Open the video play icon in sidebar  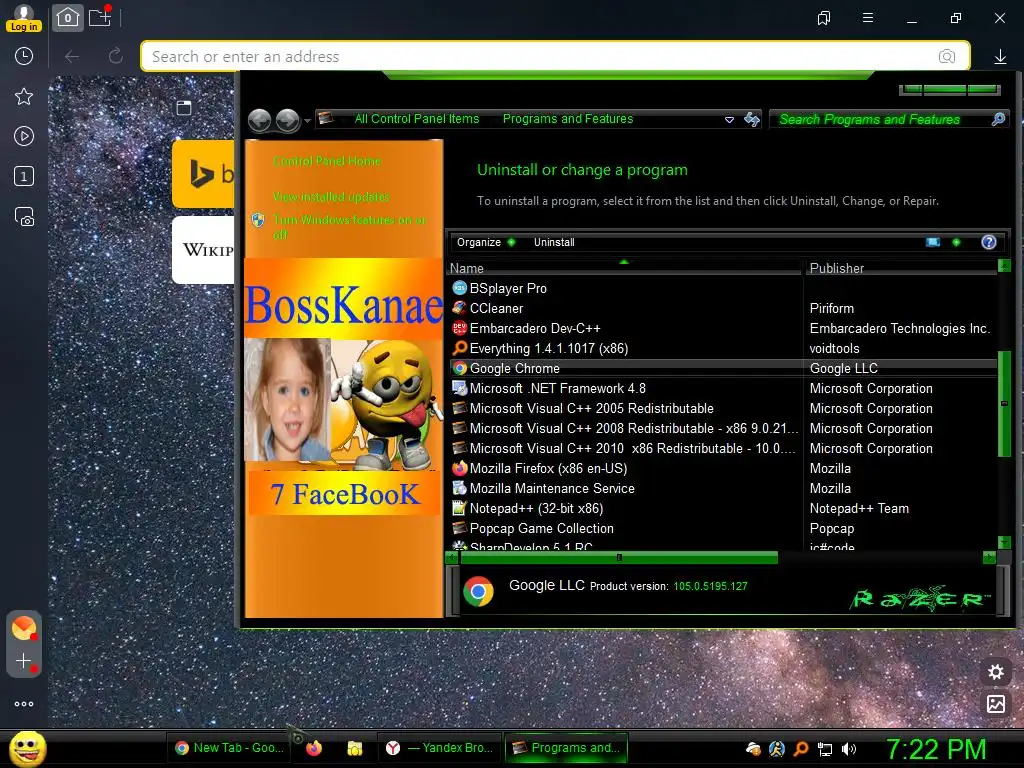[24, 136]
